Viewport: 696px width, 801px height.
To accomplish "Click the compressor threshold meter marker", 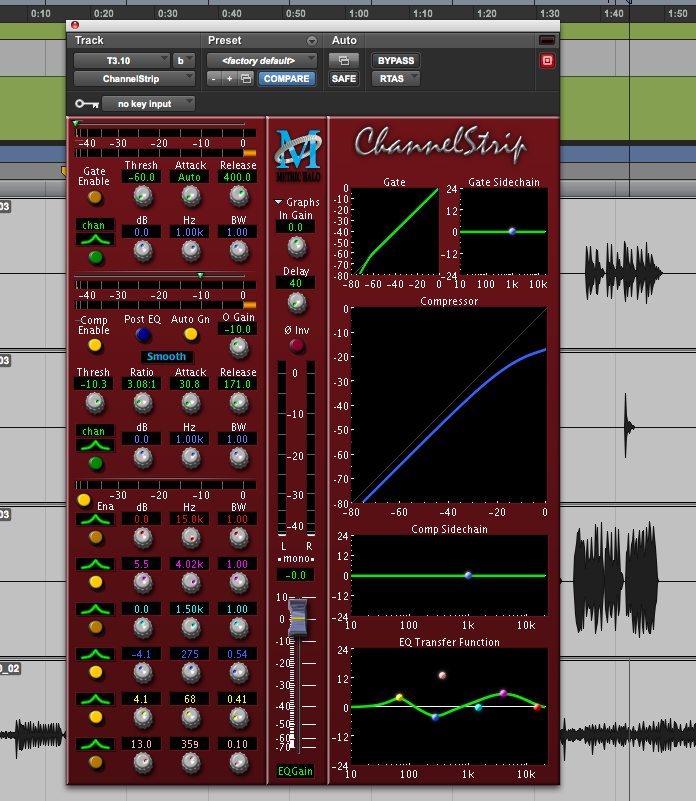I will click(x=200, y=275).
